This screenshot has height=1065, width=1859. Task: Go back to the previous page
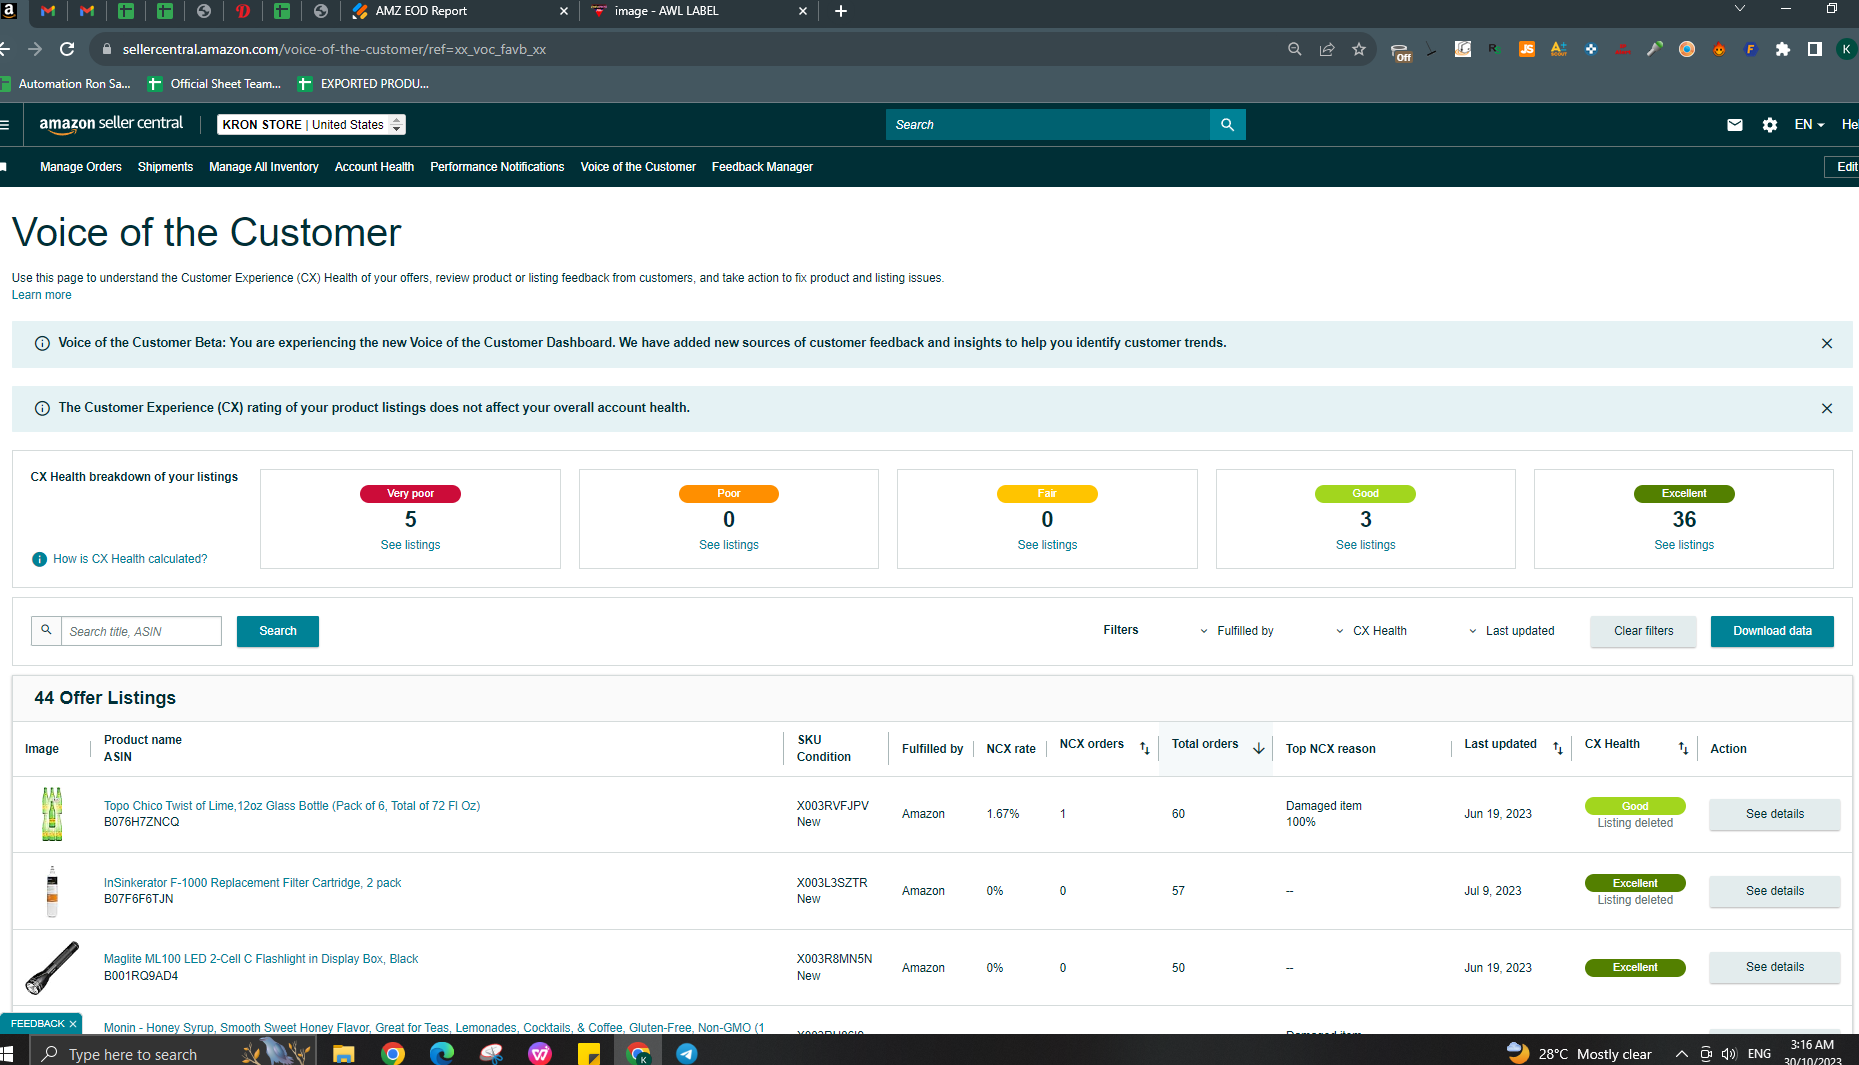pos(5,49)
